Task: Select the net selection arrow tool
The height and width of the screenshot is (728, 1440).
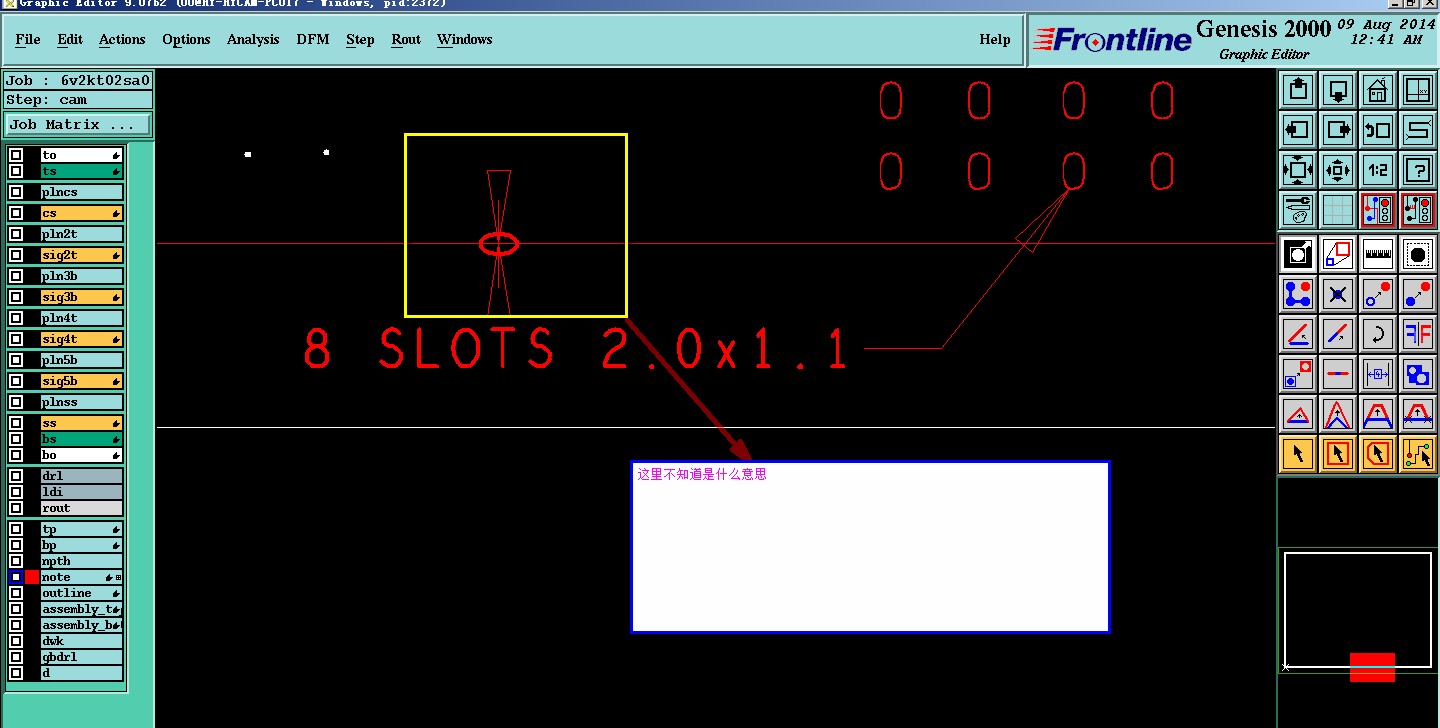Action: [x=1418, y=454]
